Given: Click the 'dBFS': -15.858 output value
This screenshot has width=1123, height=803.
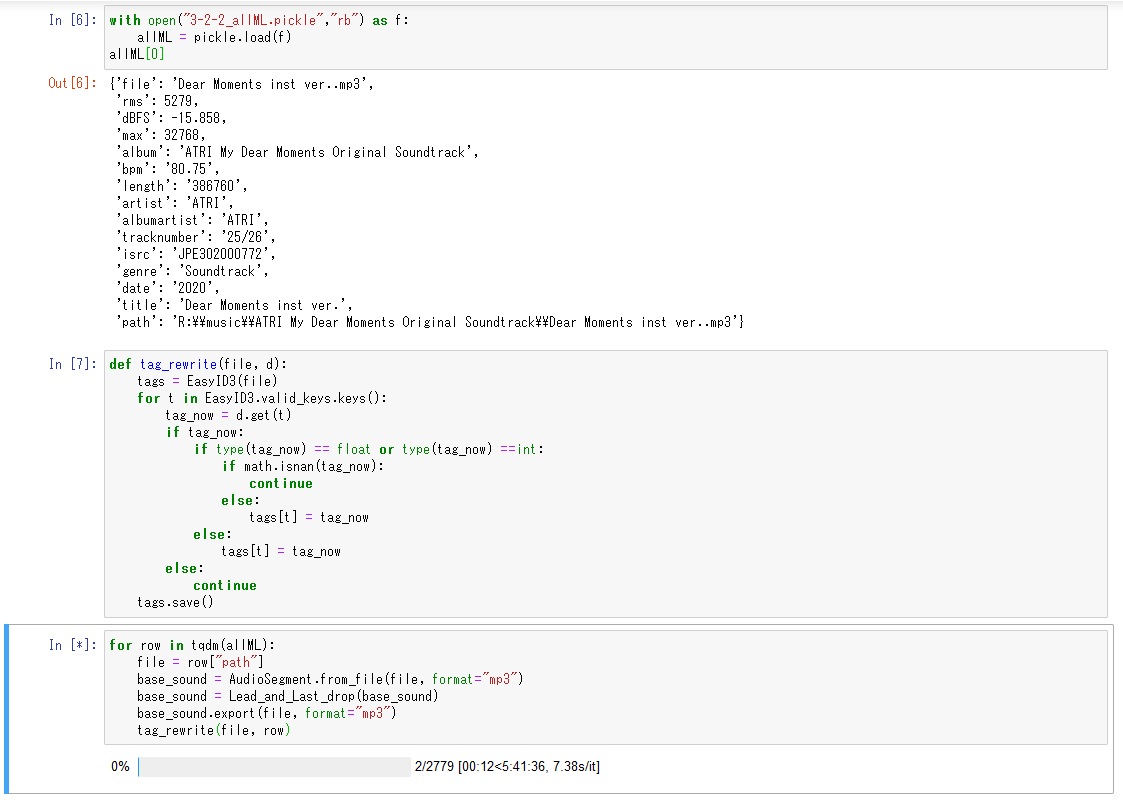Looking at the screenshot, I should 172,118.
